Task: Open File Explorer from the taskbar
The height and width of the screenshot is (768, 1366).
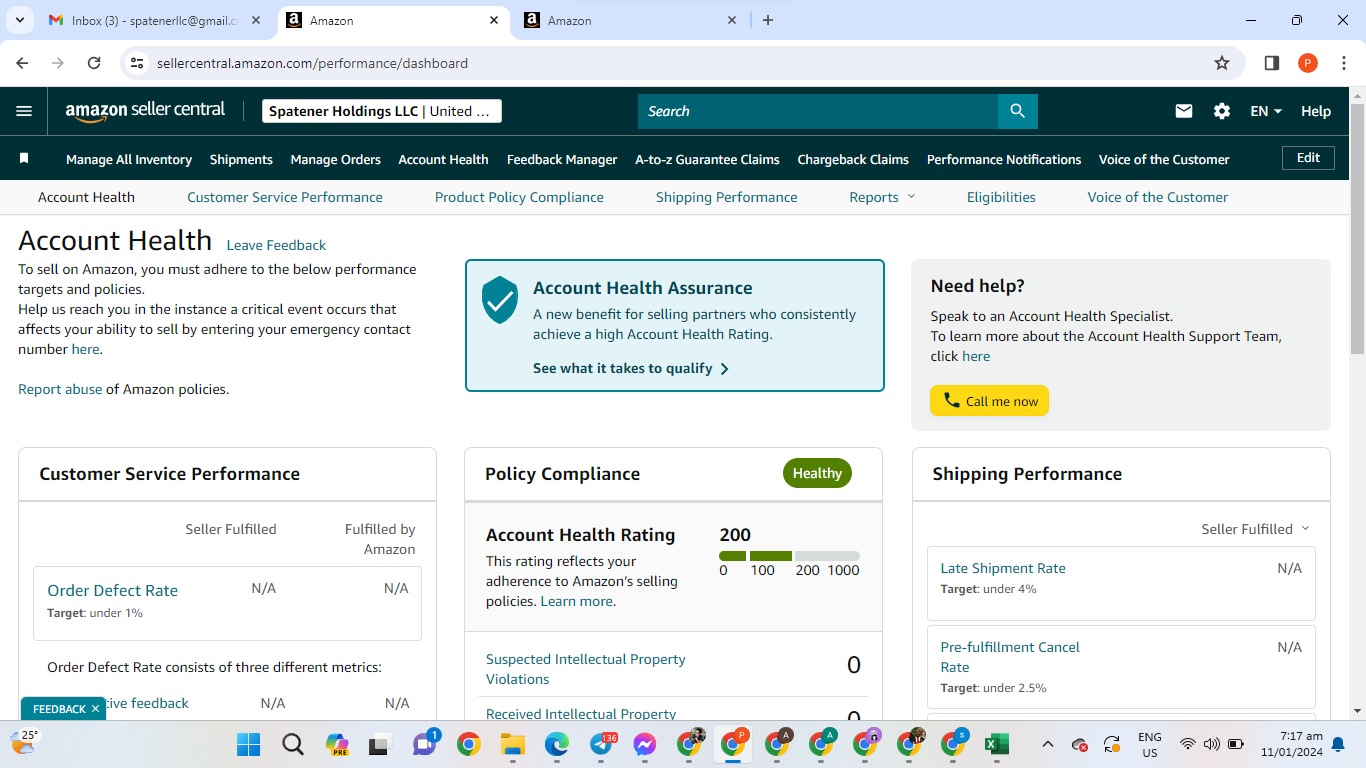Action: pyautogui.click(x=513, y=744)
